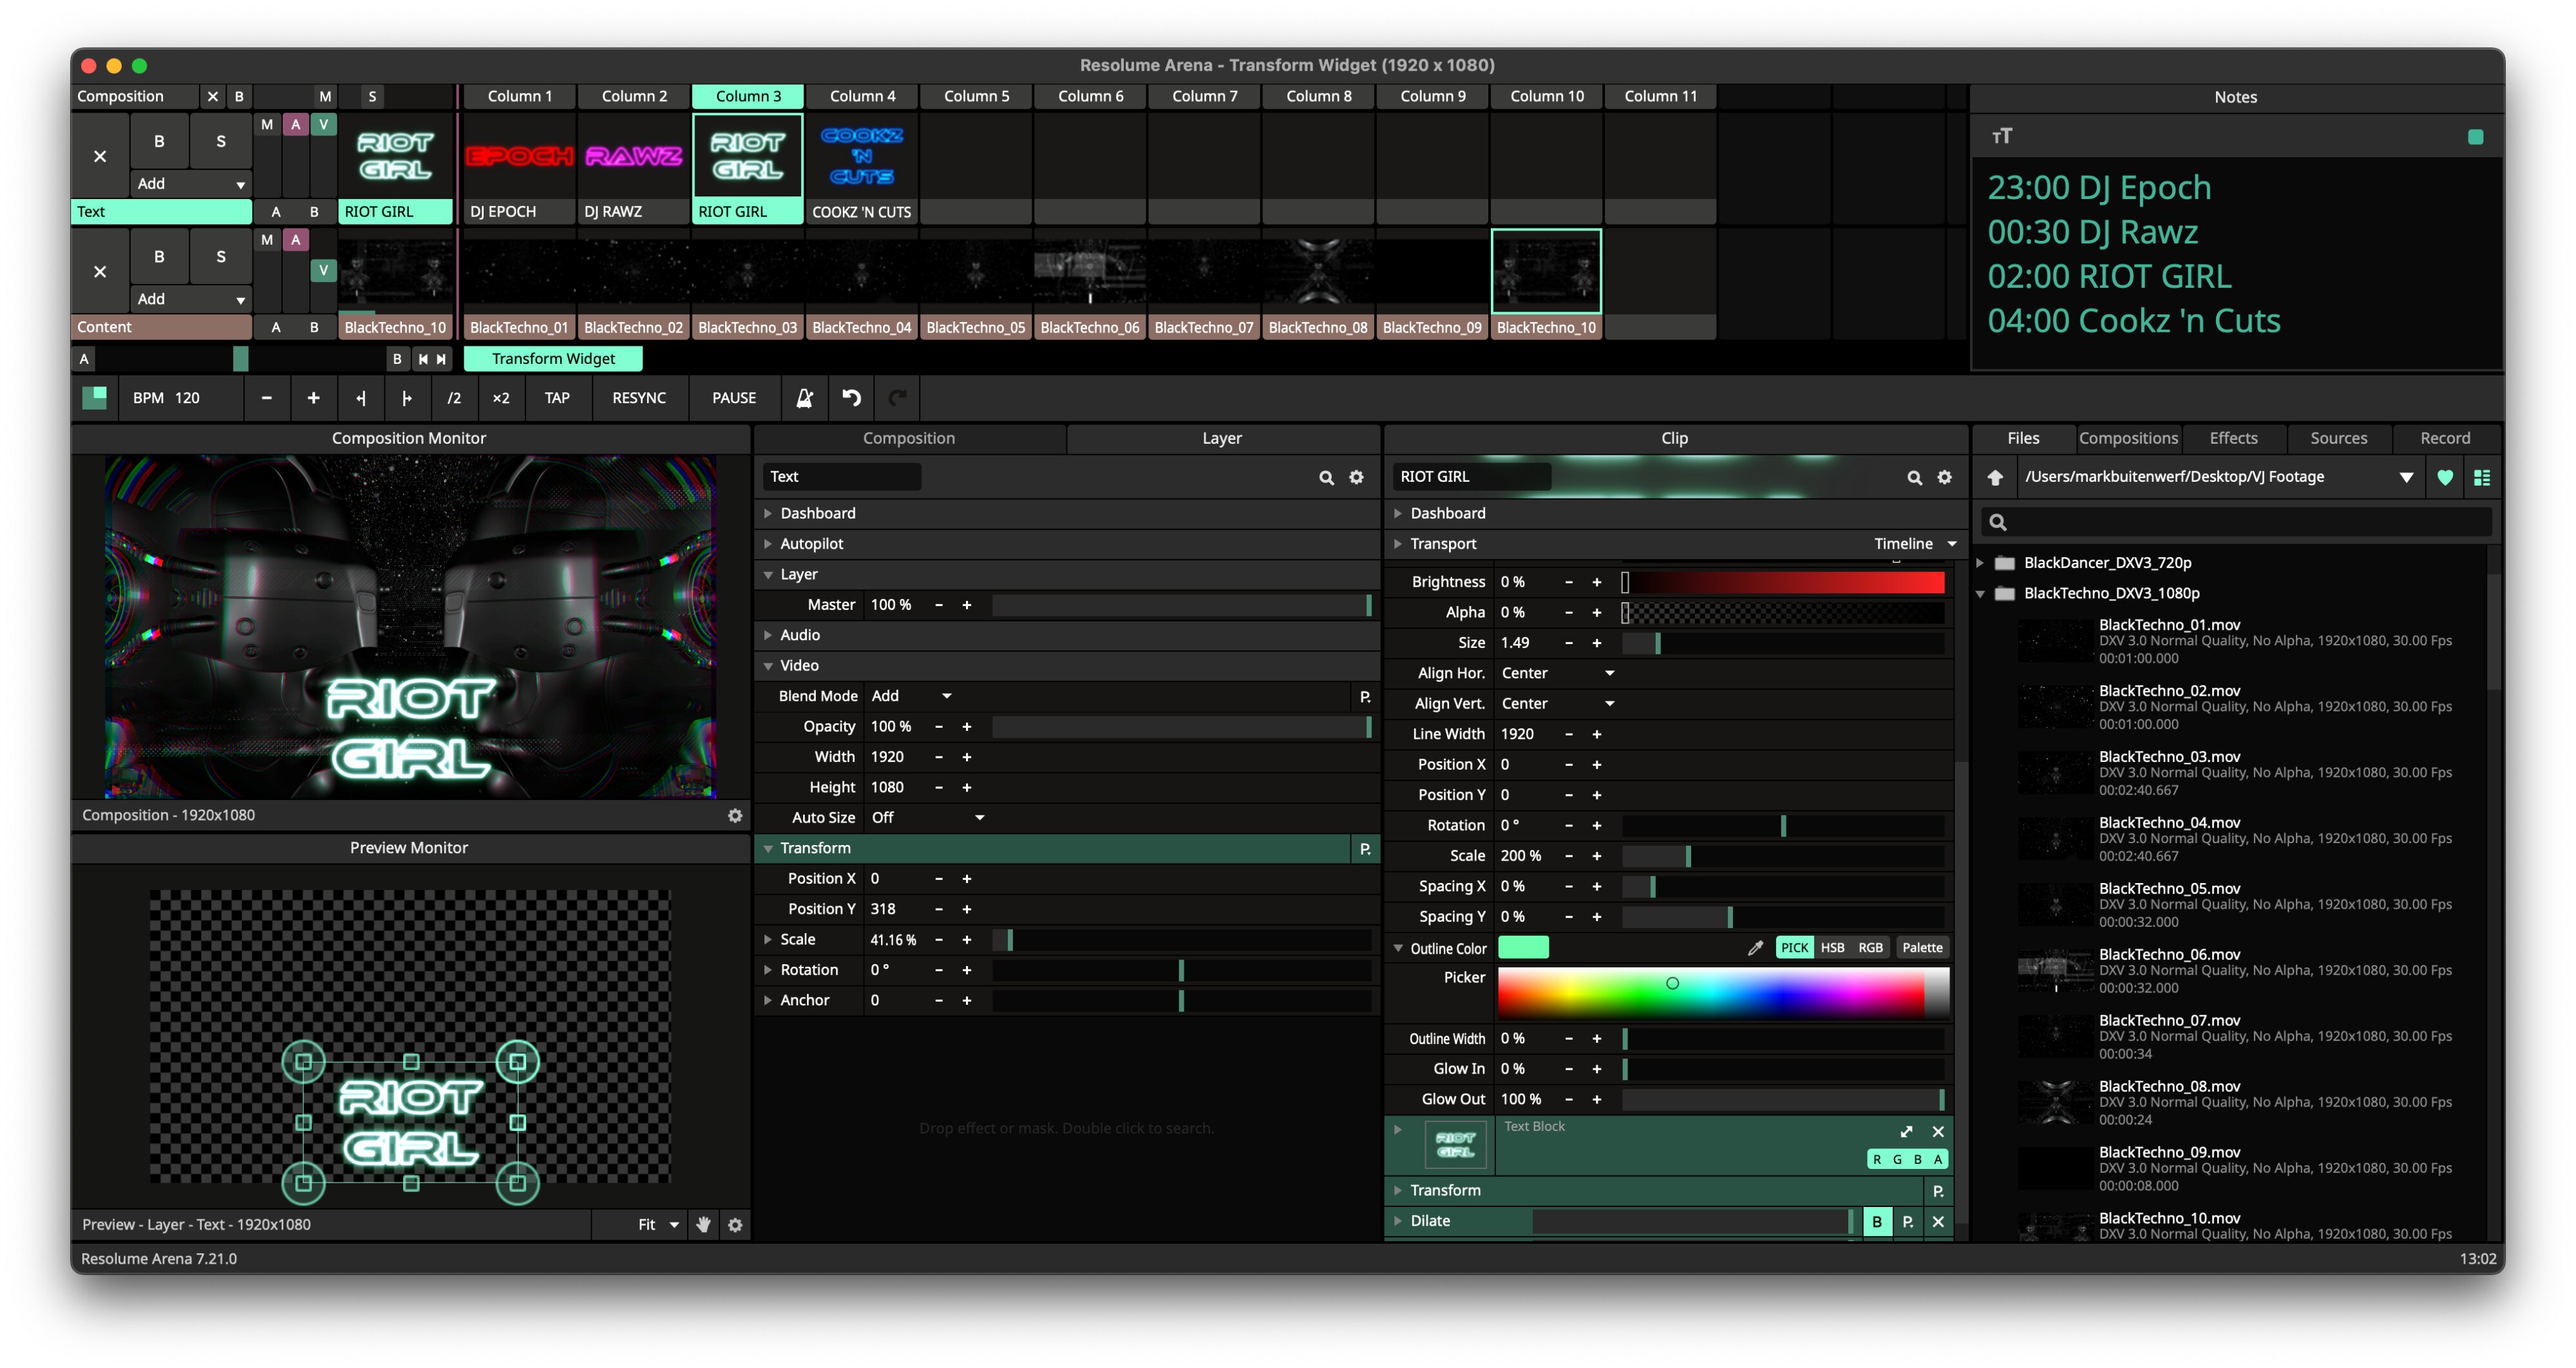Search parameters in Layer panel magnifier
This screenshot has width=2576, height=1368.
click(1326, 477)
